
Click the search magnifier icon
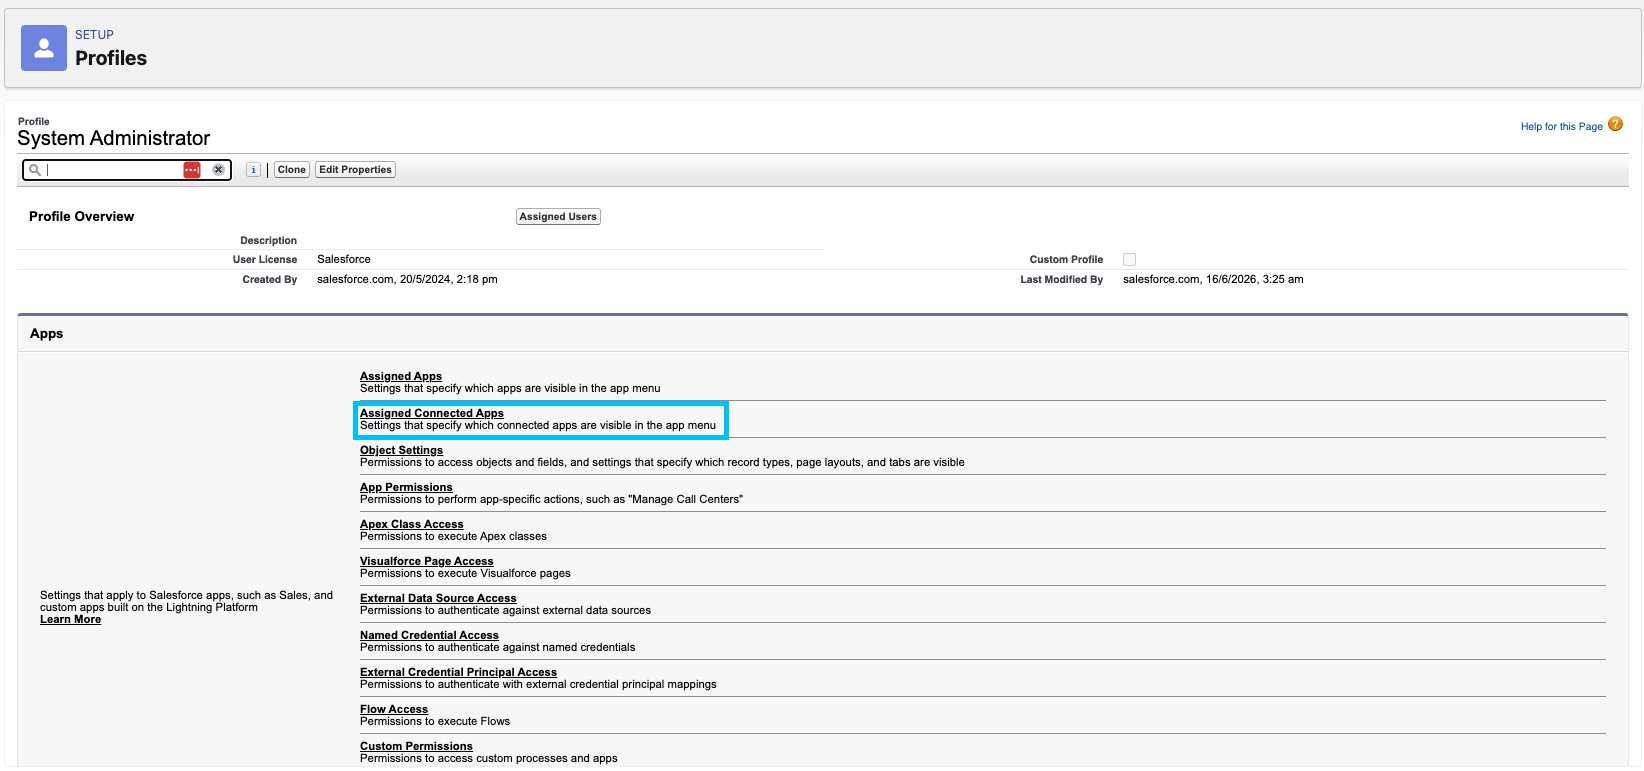coord(35,170)
